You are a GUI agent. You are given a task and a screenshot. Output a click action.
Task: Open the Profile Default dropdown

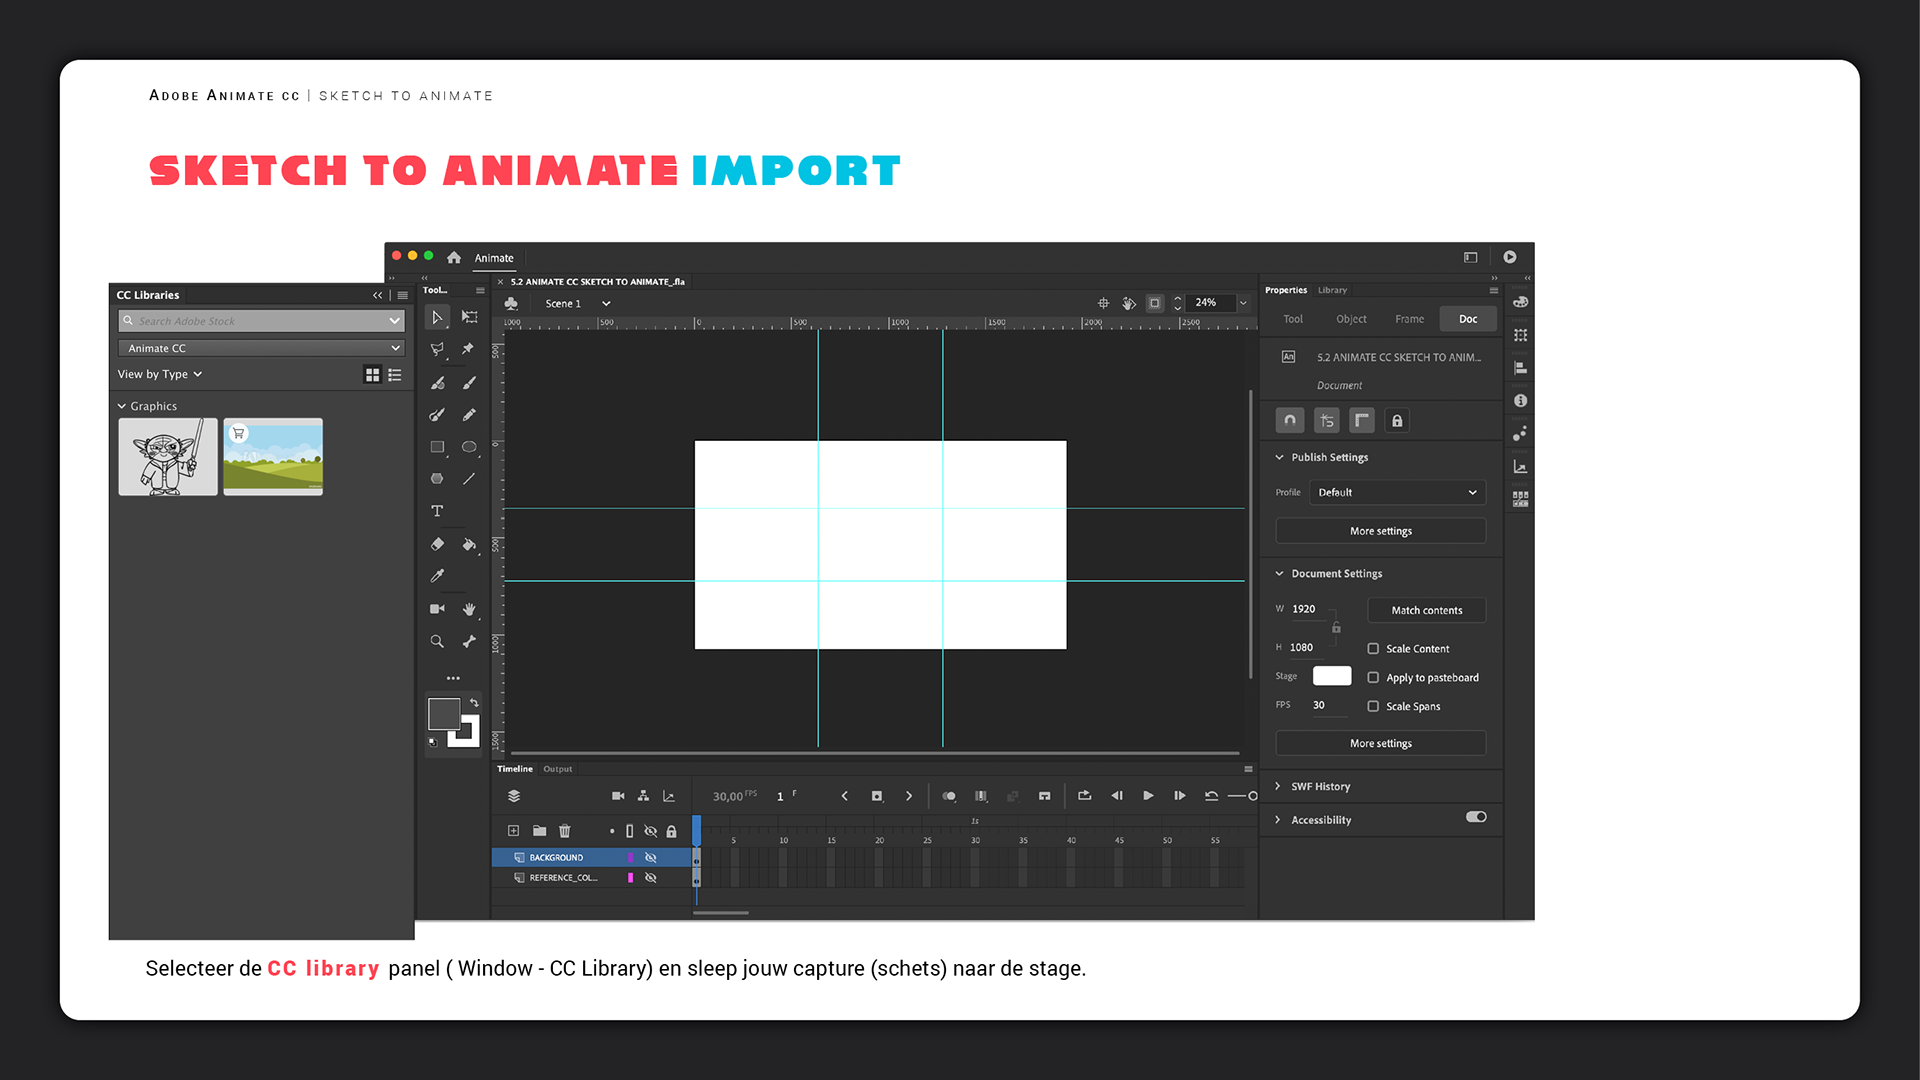(1396, 493)
